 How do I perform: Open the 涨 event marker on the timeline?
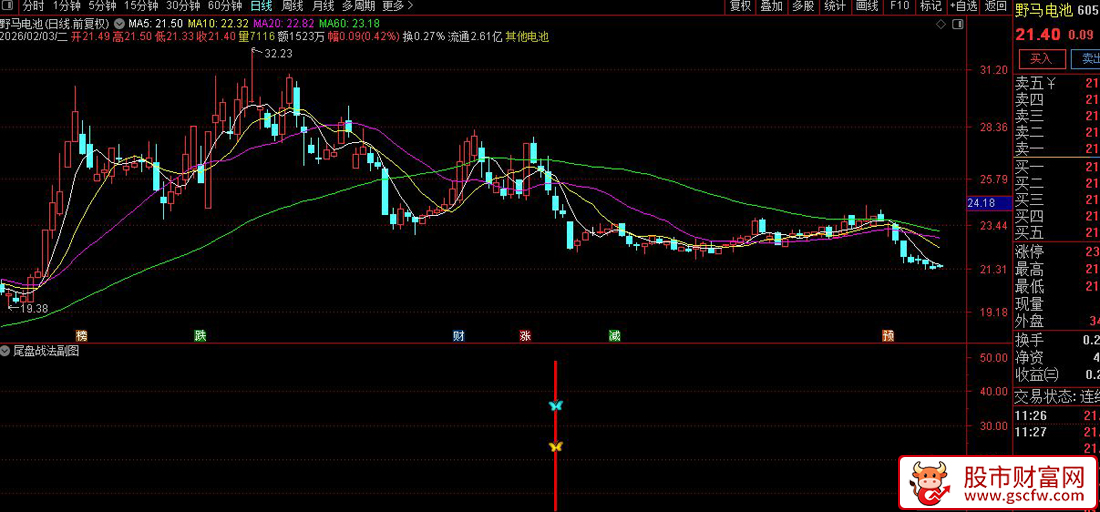[x=524, y=335]
